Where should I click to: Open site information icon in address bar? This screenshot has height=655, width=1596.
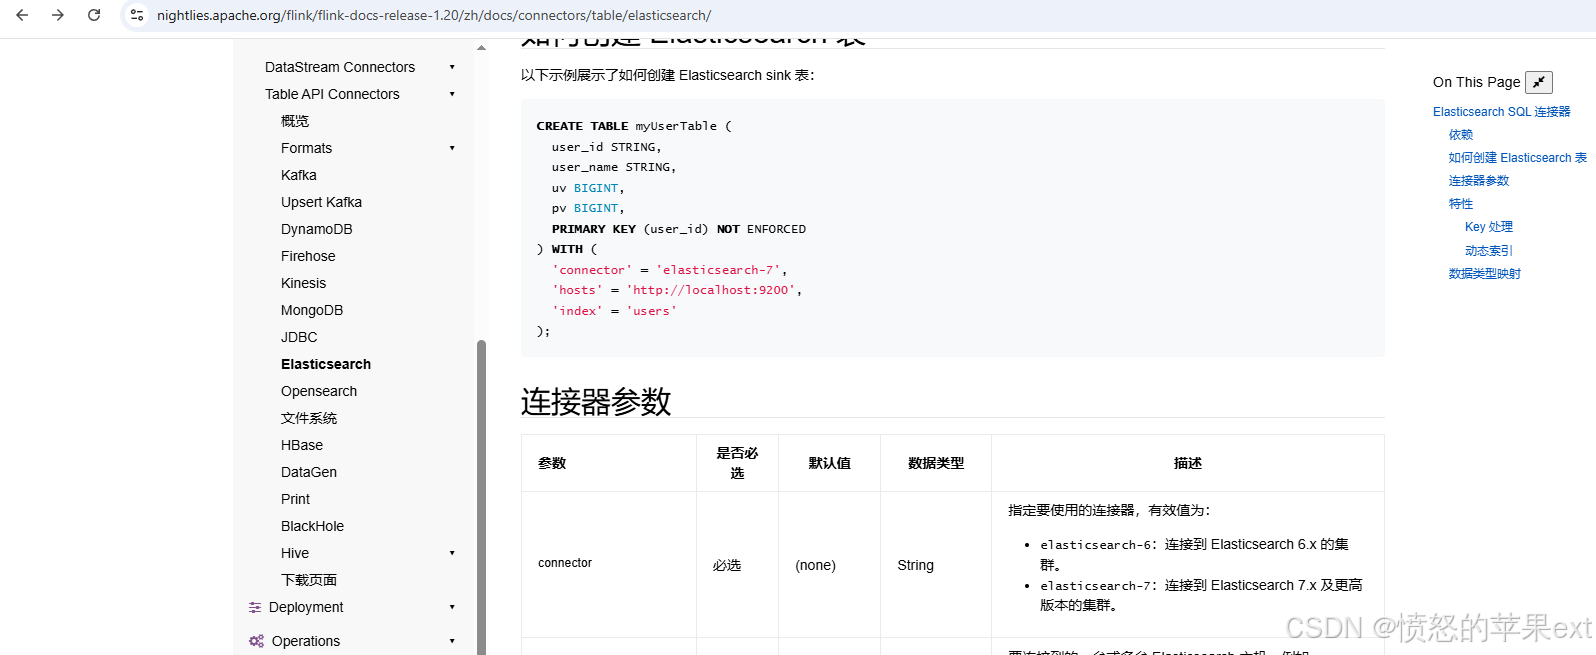click(x=137, y=15)
